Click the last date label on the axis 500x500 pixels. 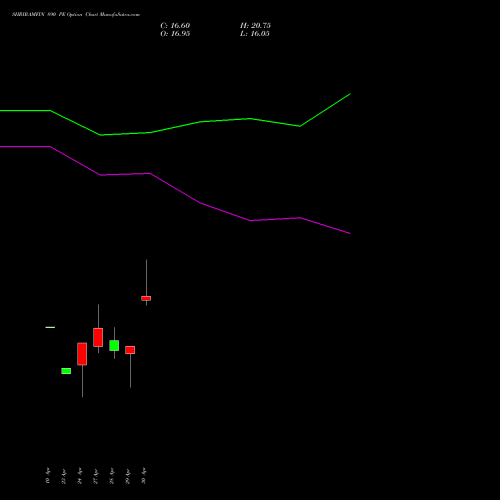point(144,475)
